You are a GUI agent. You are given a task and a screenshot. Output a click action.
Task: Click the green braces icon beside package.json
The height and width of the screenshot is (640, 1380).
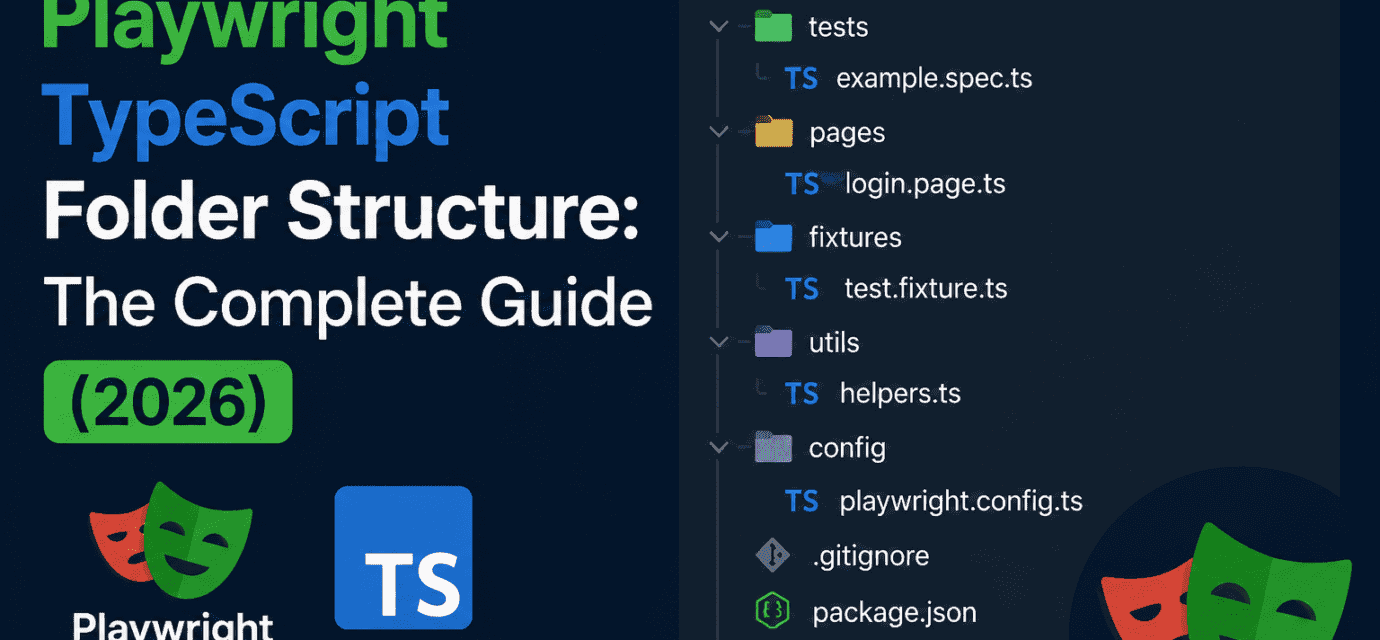coord(773,610)
